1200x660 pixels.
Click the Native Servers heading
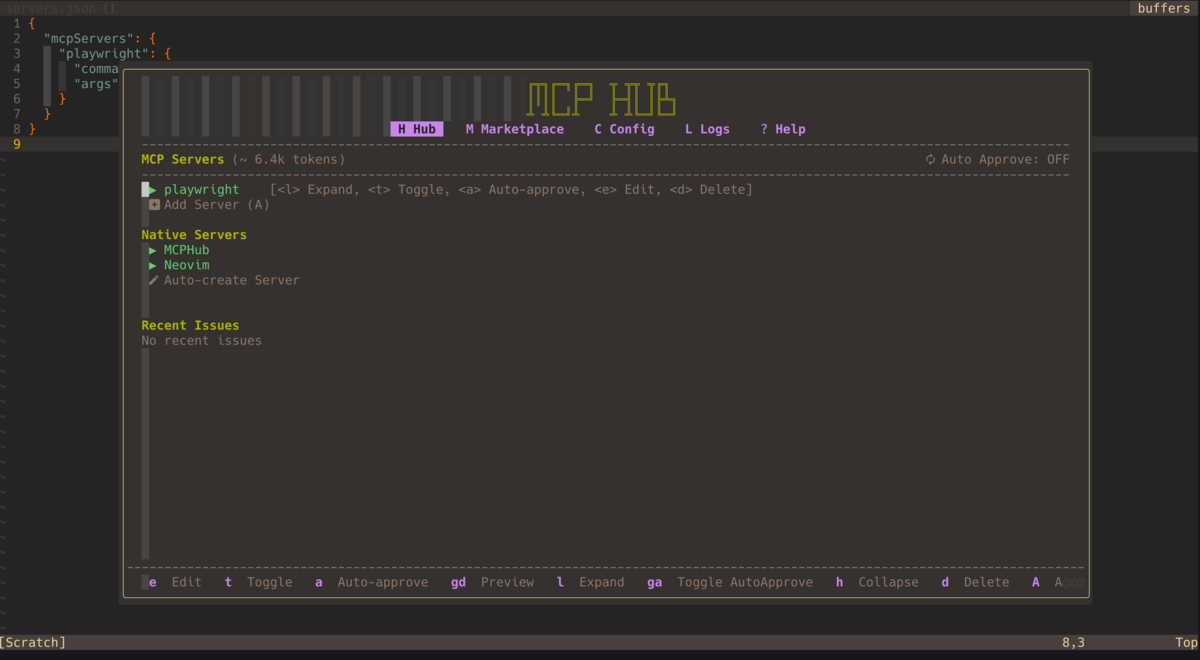(x=194, y=235)
